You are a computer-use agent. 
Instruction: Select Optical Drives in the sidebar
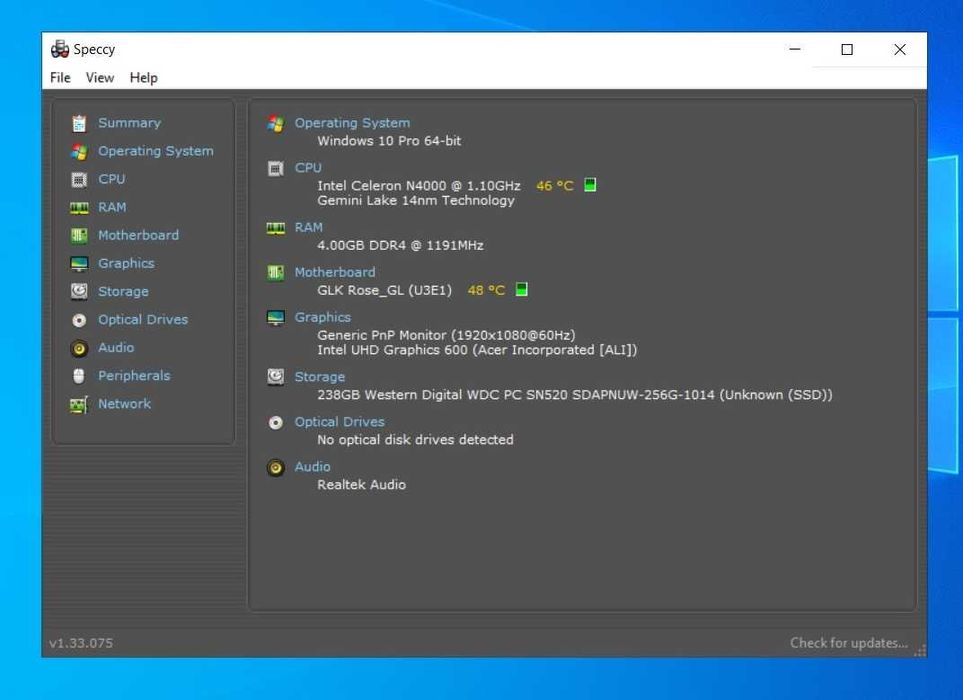coord(143,320)
